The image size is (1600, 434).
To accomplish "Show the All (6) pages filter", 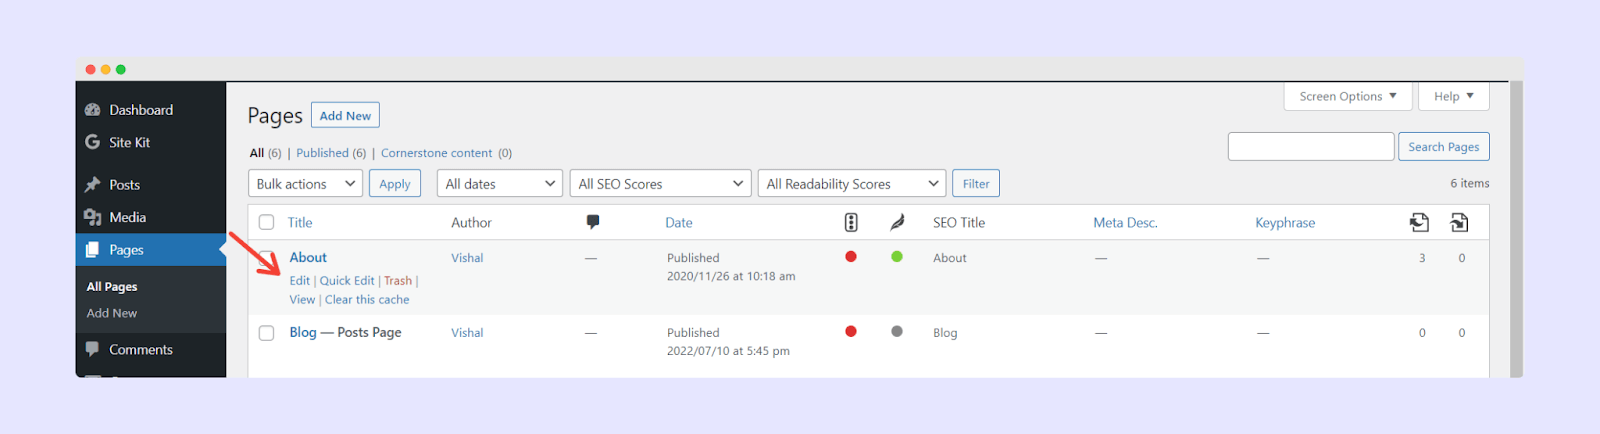I will [x=265, y=153].
